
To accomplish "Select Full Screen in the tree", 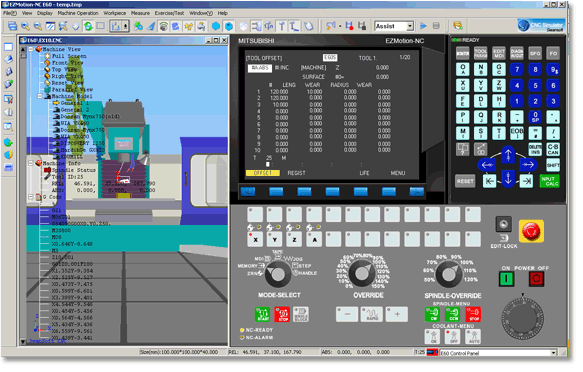I will coord(70,56).
